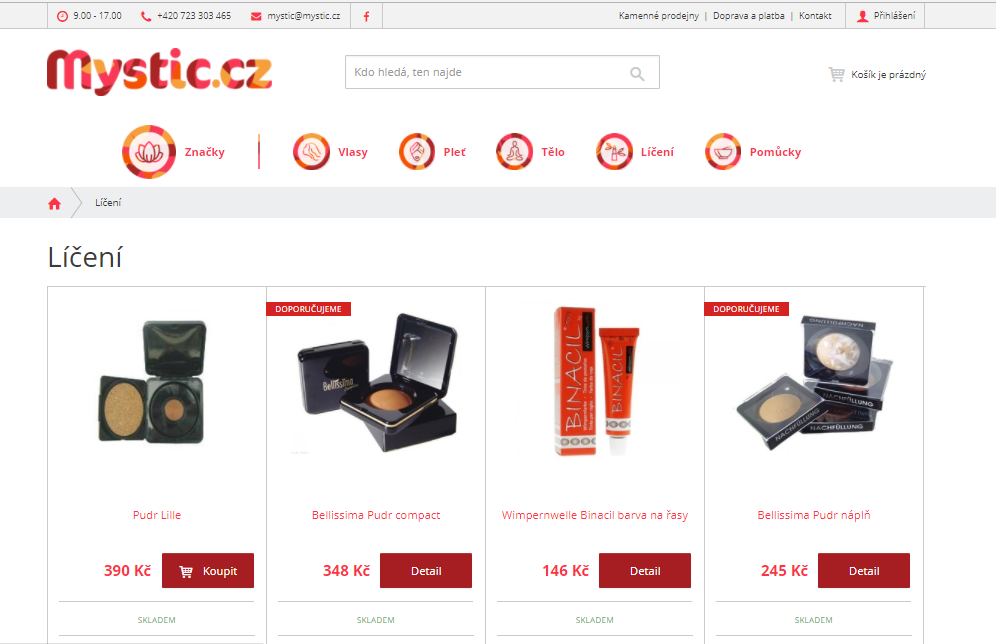The image size is (996, 644).
Task: Open the Značky lotus icon
Action: point(149,152)
